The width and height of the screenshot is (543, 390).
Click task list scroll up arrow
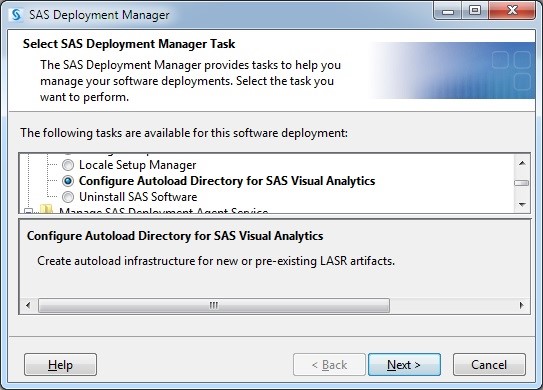click(522, 163)
